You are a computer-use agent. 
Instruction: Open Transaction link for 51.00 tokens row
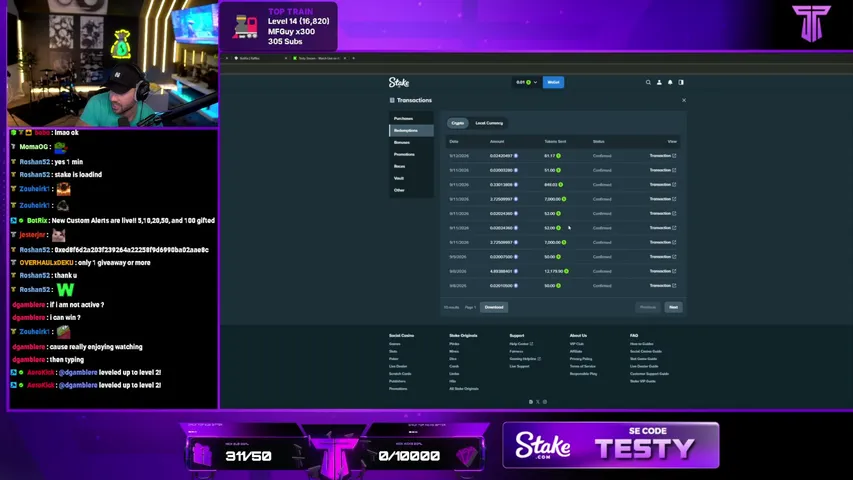663,170
